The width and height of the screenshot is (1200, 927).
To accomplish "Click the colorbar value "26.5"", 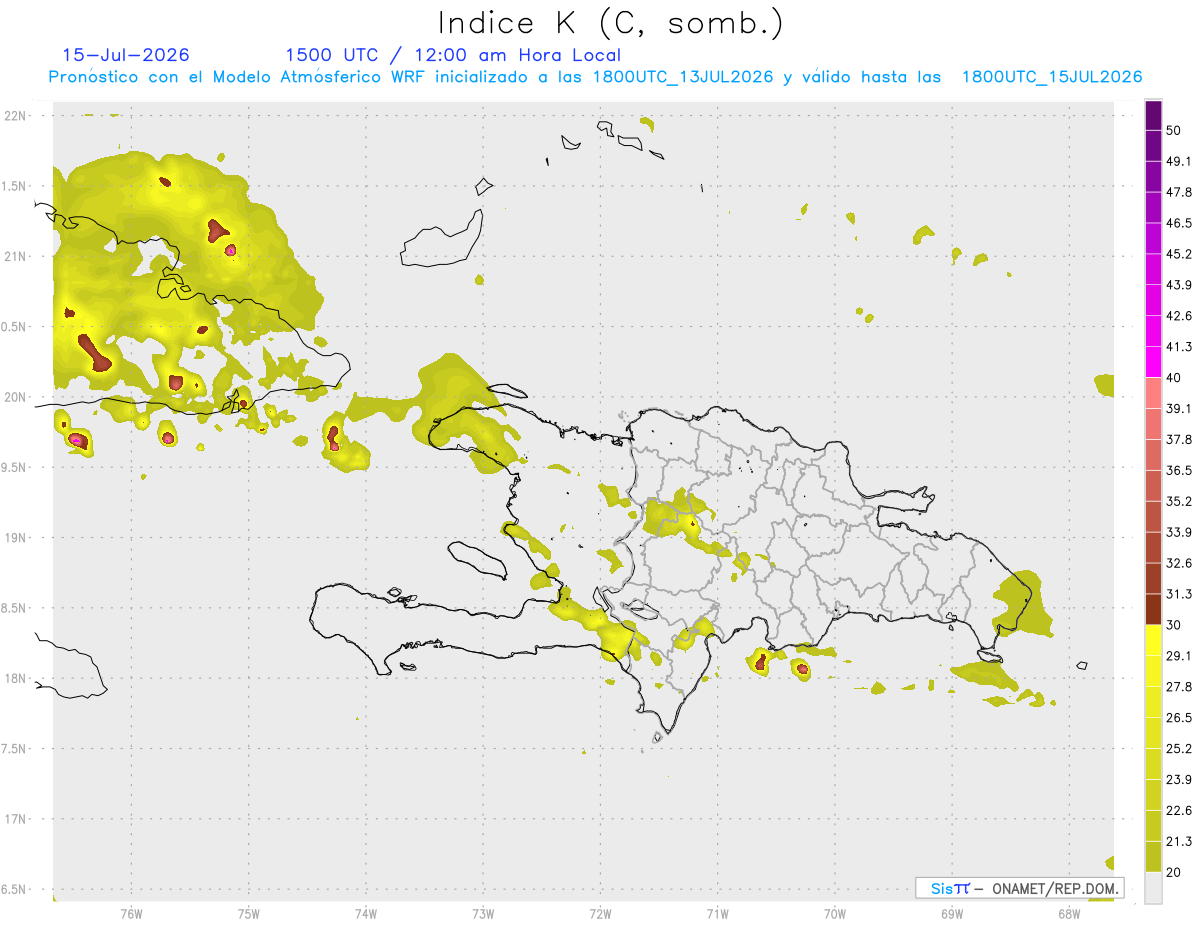I will click(1179, 718).
